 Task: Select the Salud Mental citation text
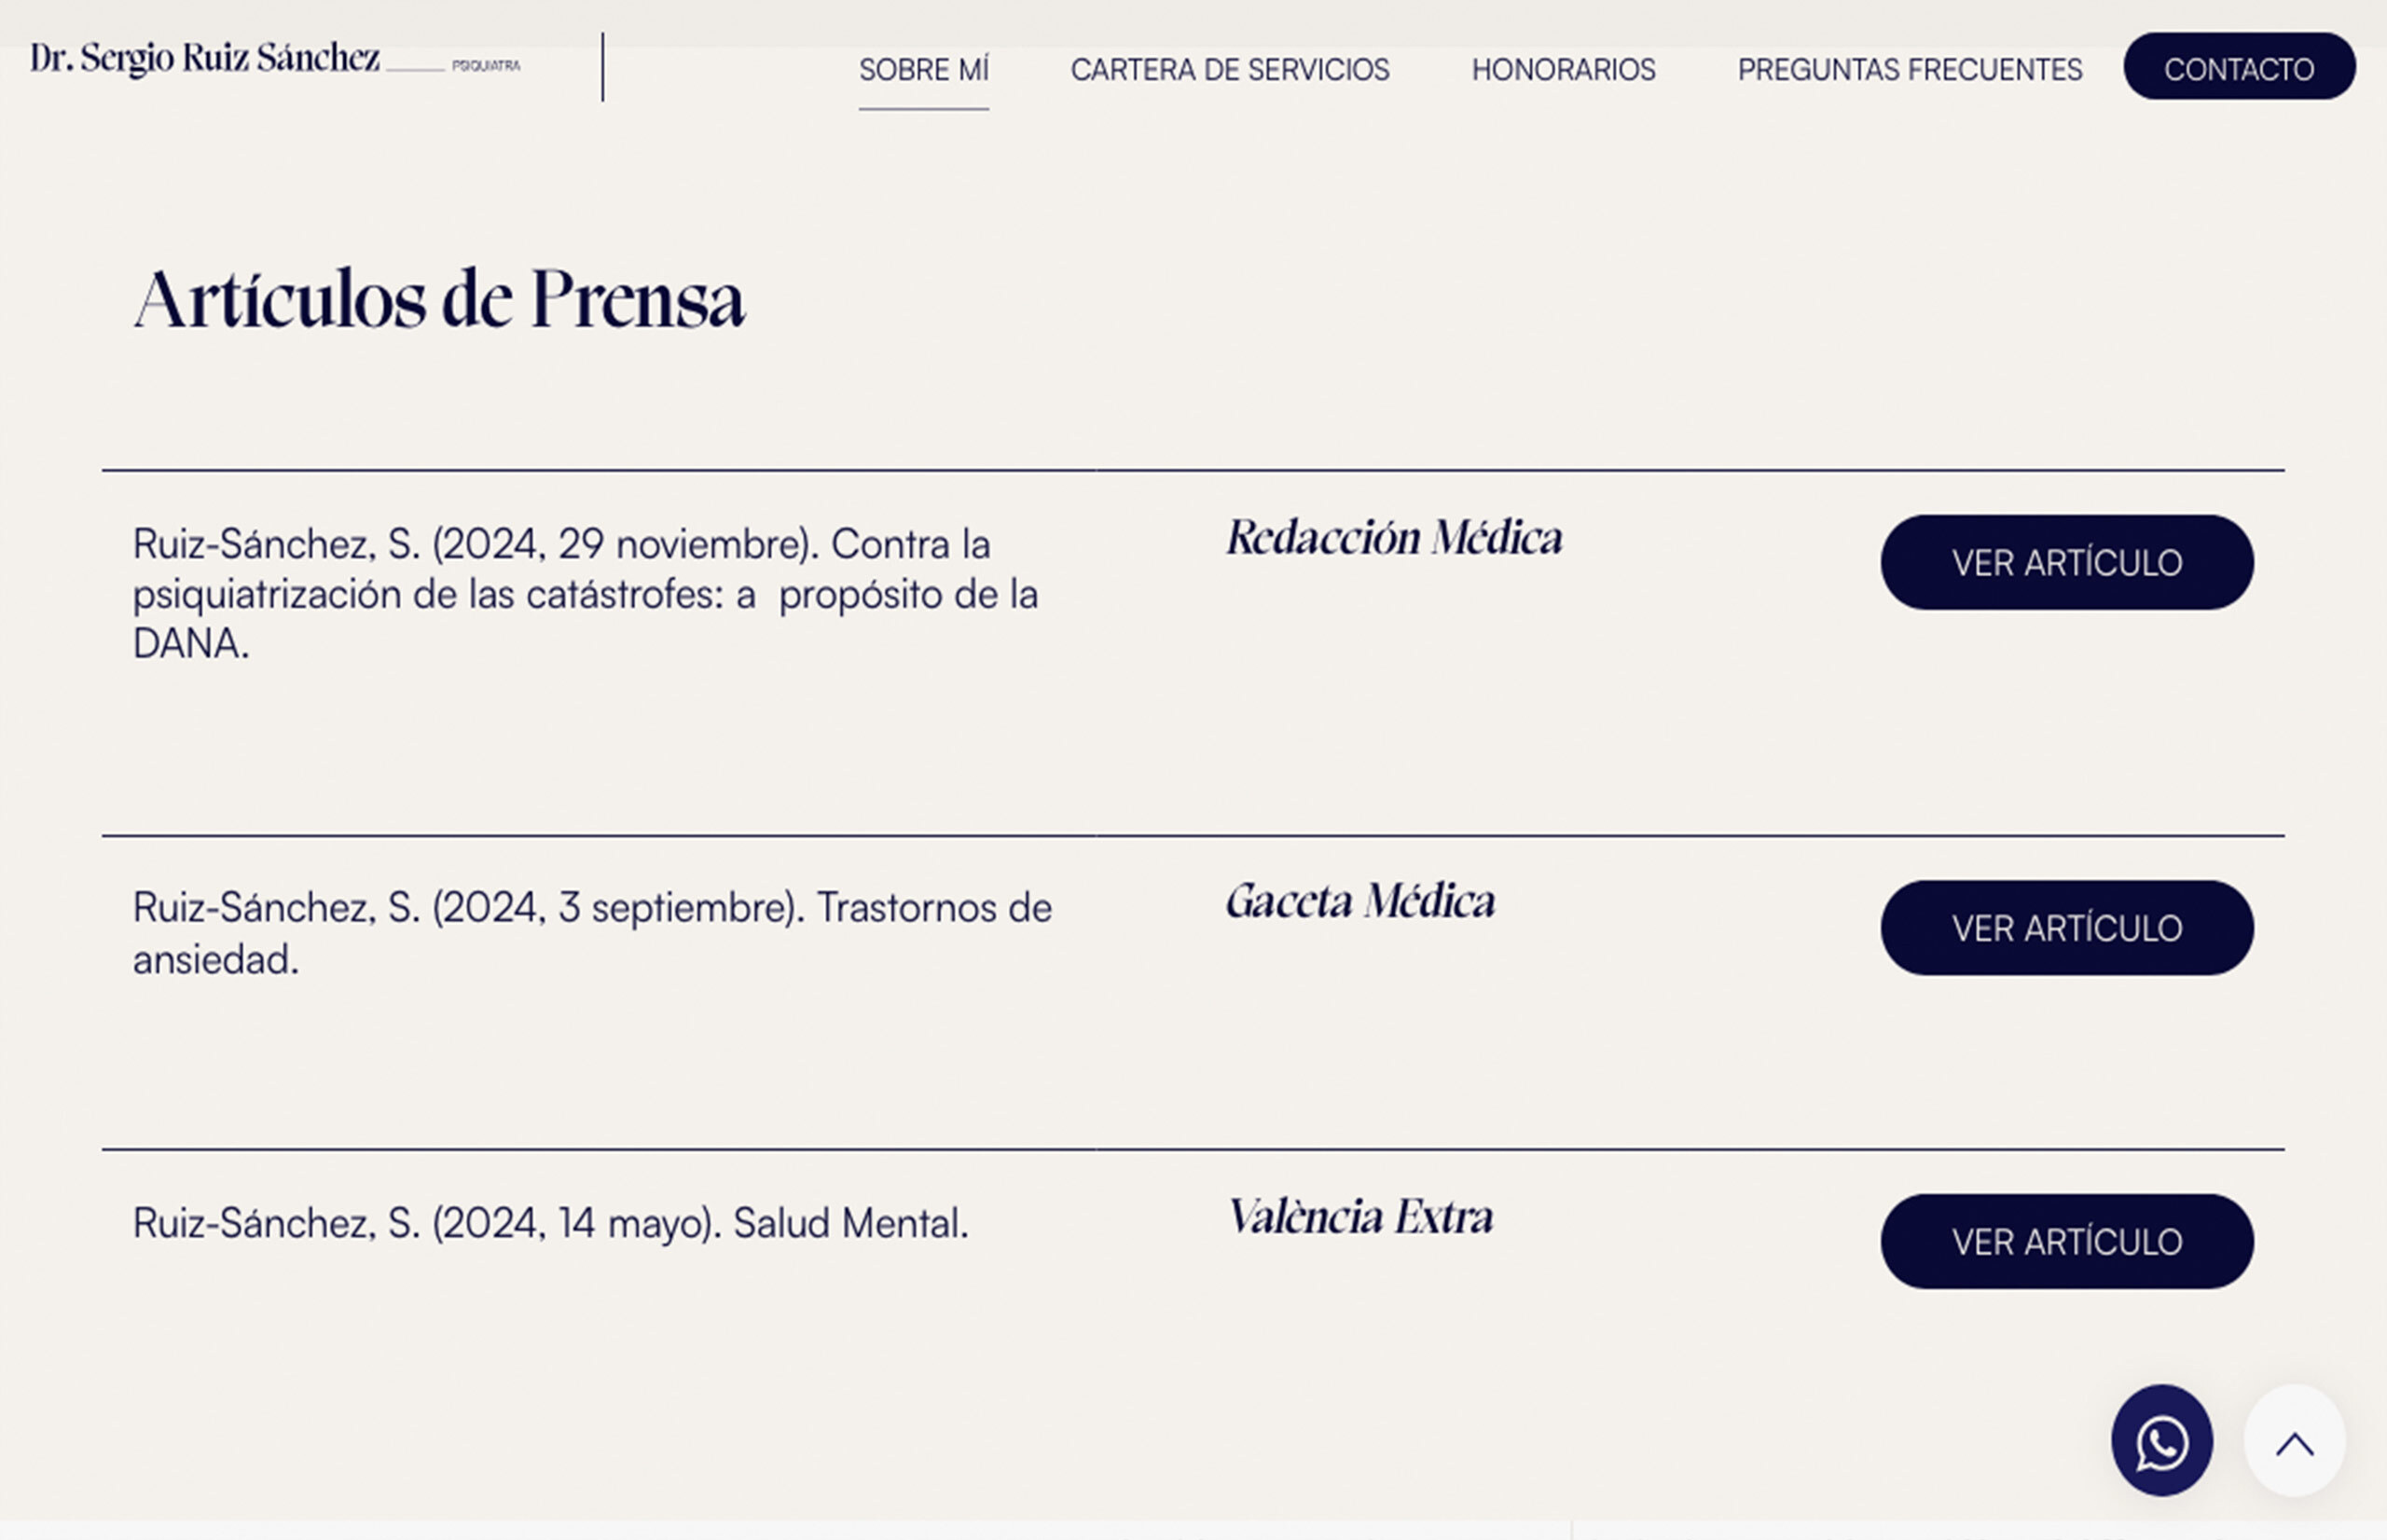550,1222
